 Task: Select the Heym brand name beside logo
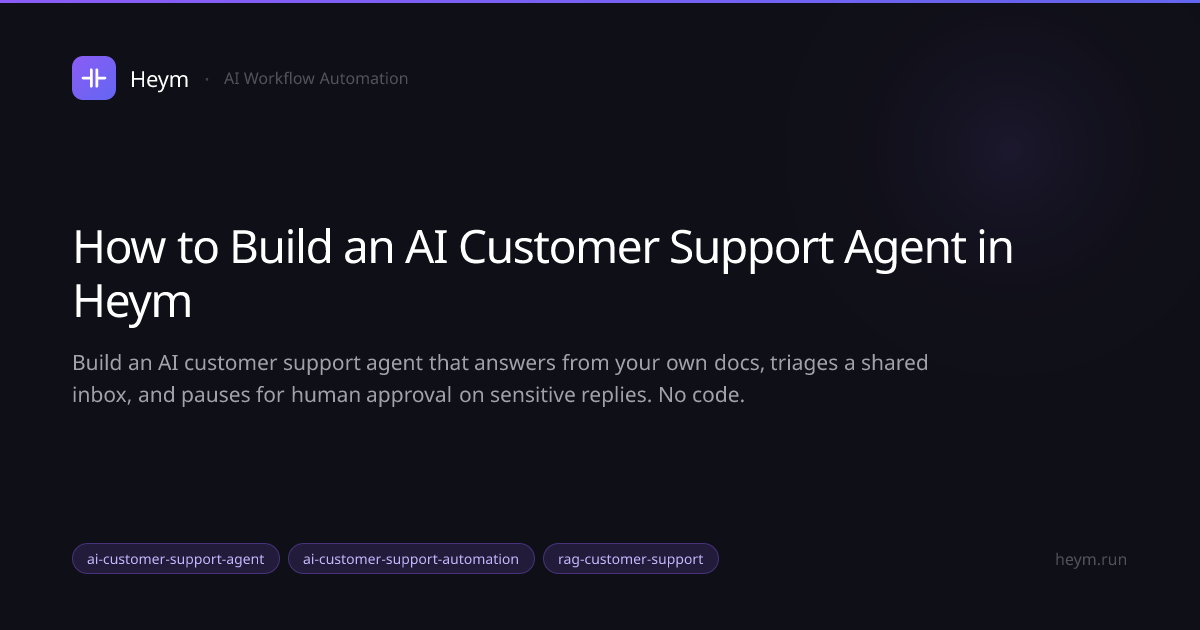159,79
